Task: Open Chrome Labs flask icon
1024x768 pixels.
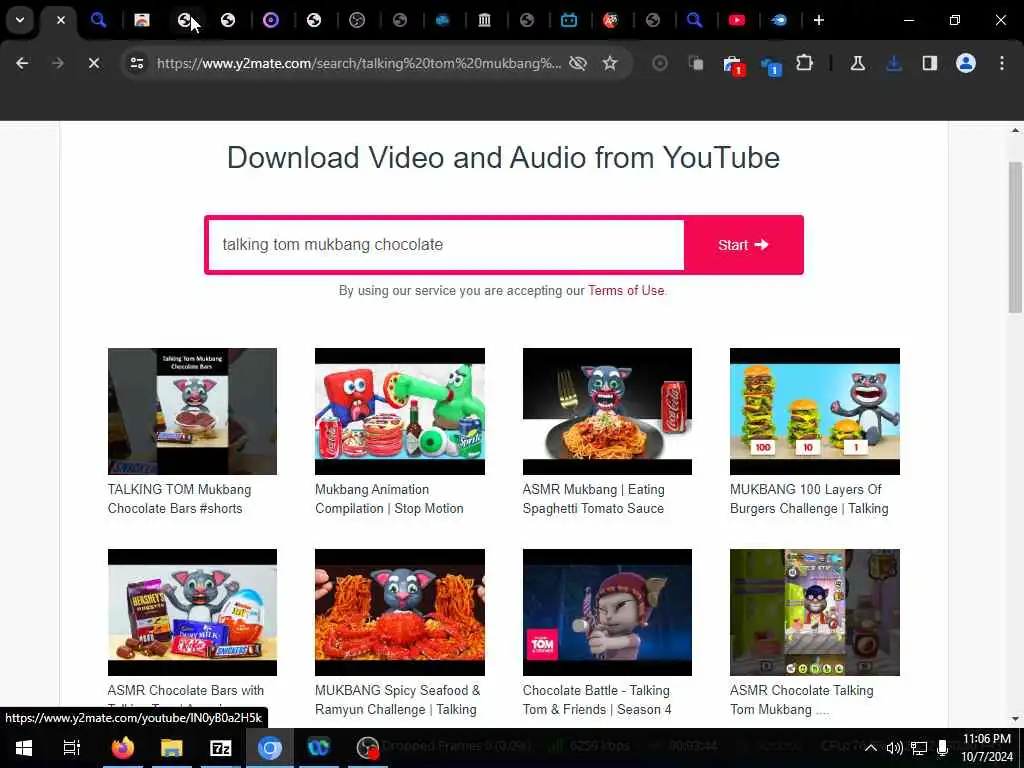Action: coord(857,63)
